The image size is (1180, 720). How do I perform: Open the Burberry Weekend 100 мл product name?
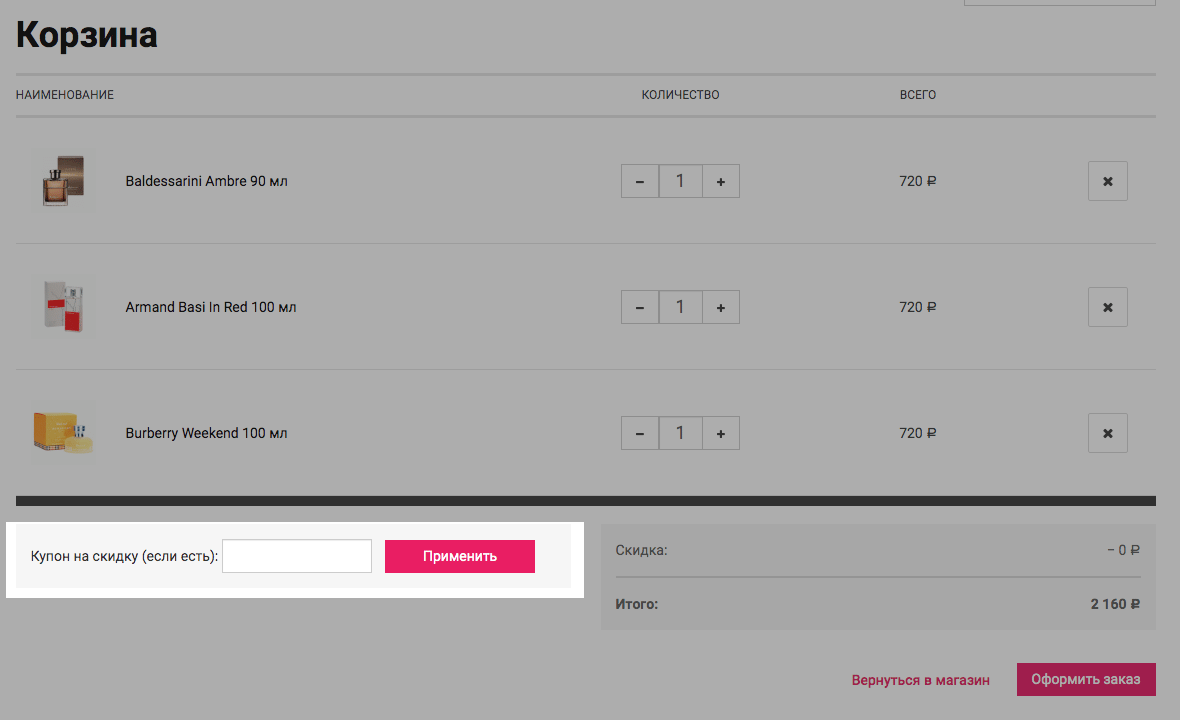click(206, 433)
